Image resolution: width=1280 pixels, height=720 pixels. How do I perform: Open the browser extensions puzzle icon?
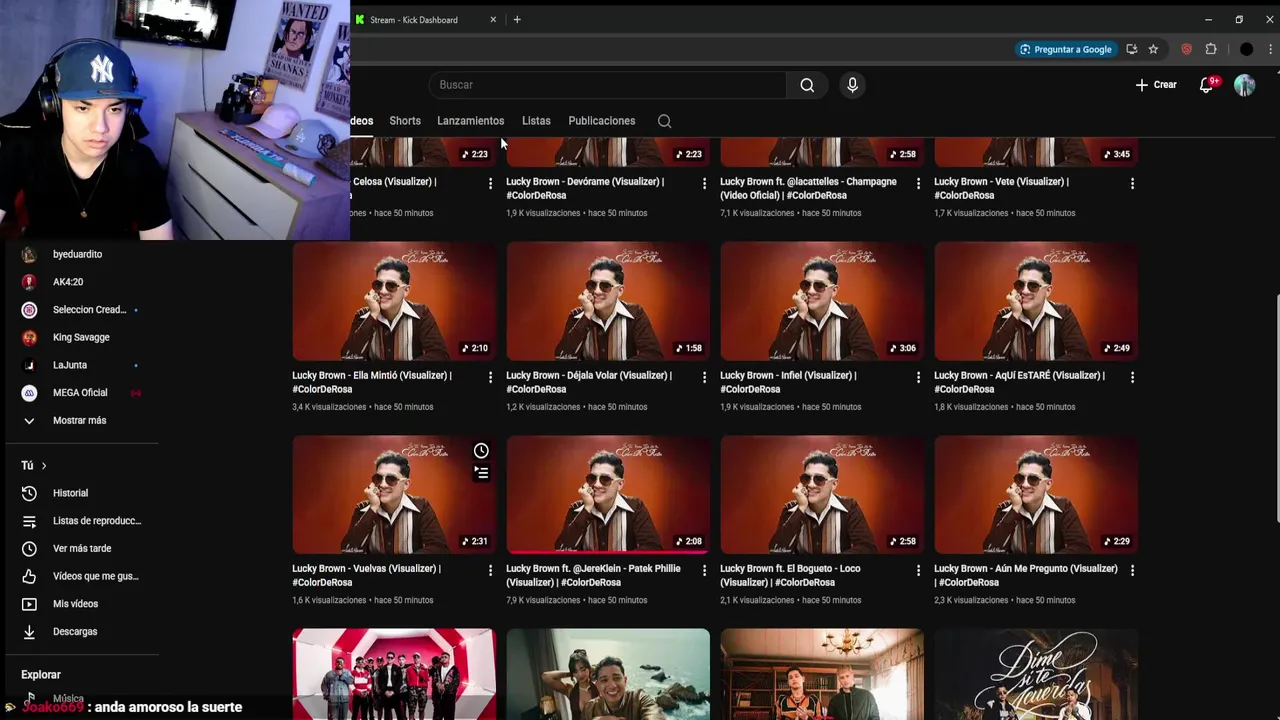[x=1211, y=49]
